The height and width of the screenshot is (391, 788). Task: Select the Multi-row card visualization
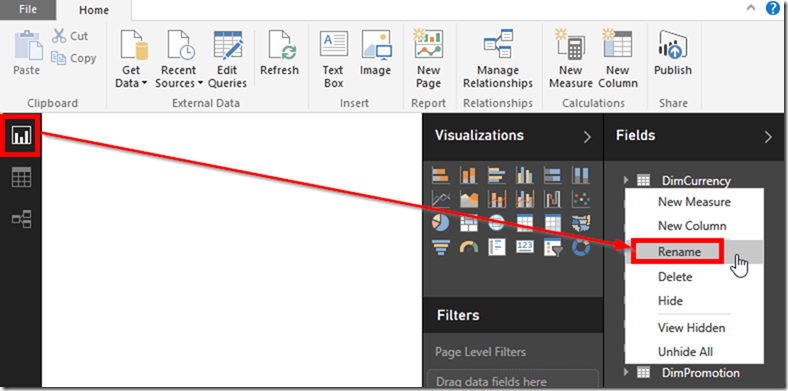pyautogui.click(x=497, y=247)
